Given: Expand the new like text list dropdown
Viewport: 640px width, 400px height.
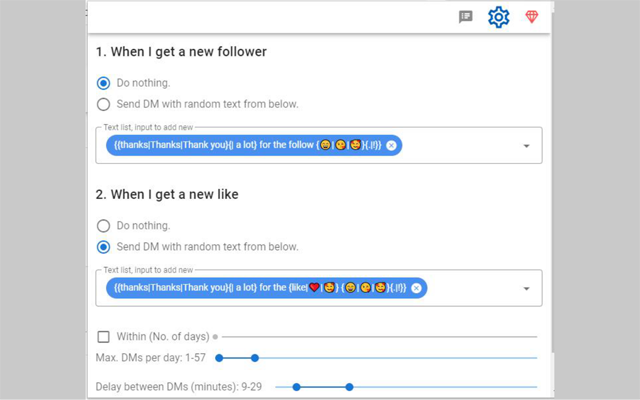Looking at the screenshot, I should 527,289.
